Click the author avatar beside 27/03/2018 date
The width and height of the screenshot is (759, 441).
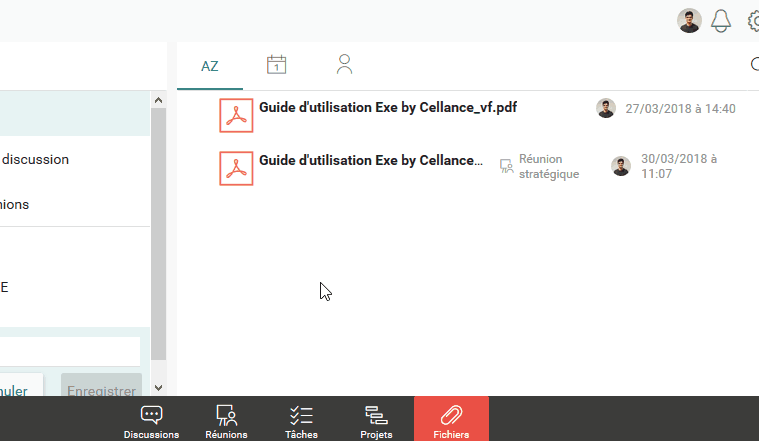point(606,108)
